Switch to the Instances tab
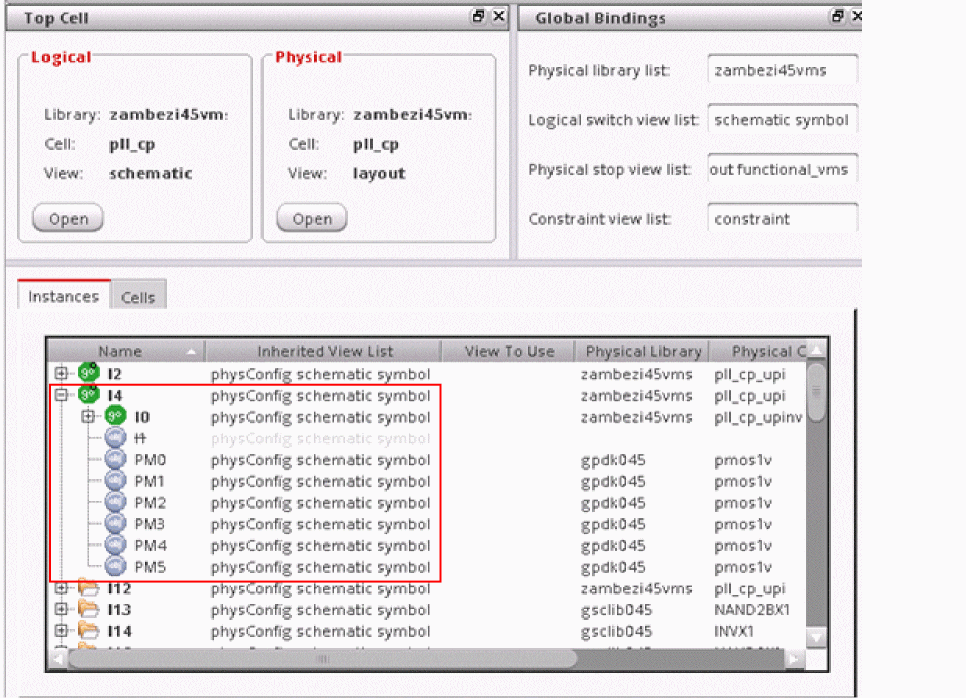Image resolution: width=966 pixels, height=698 pixels. pos(64,296)
